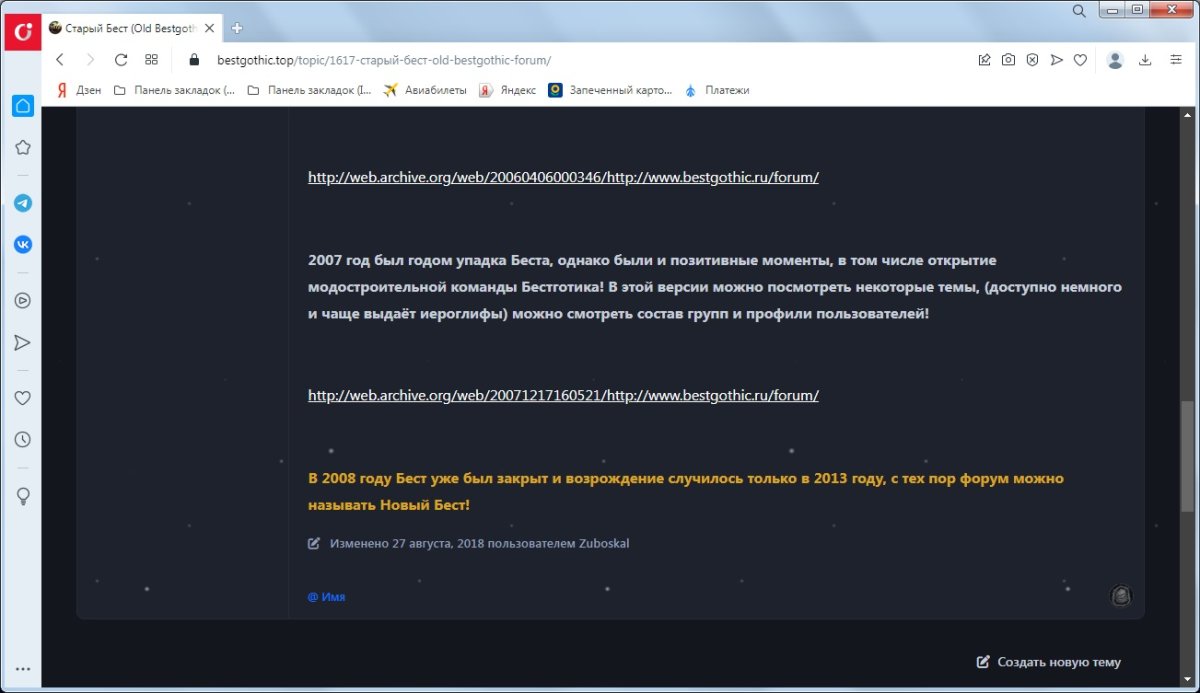Screen dimensions: 1200x693
Task: Go back to the previous page
Action: (x=60, y=60)
